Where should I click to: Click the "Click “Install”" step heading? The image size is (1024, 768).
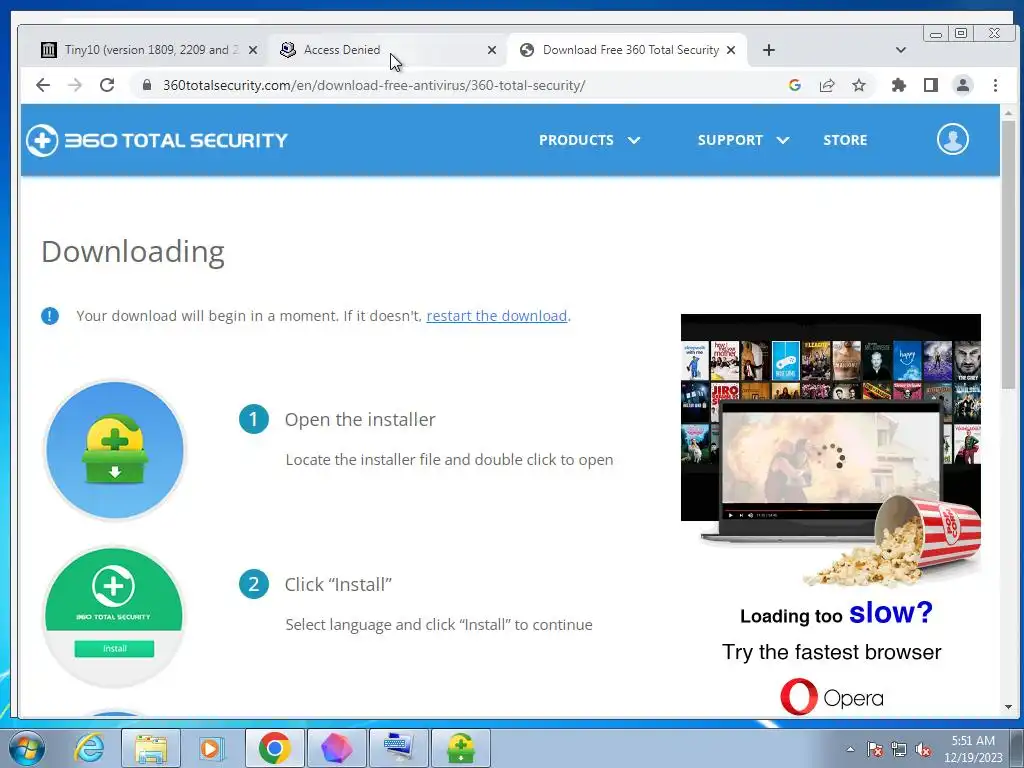[338, 584]
